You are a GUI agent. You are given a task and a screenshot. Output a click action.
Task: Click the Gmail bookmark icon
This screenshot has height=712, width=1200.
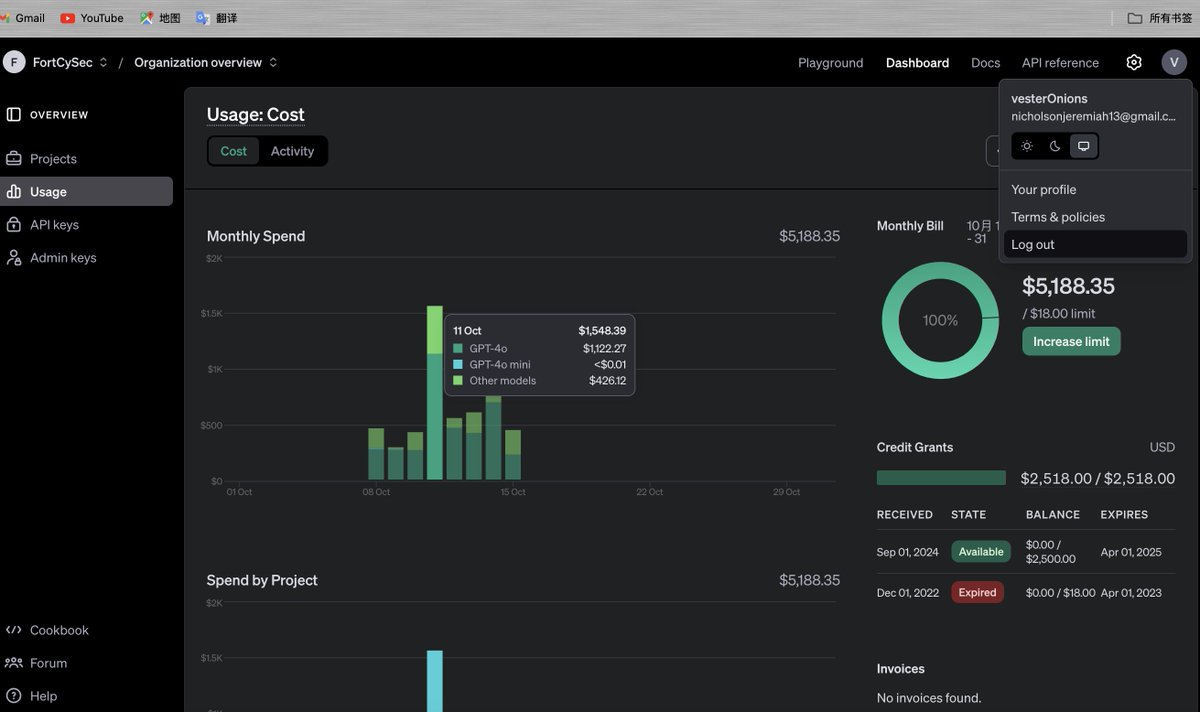point(5,18)
